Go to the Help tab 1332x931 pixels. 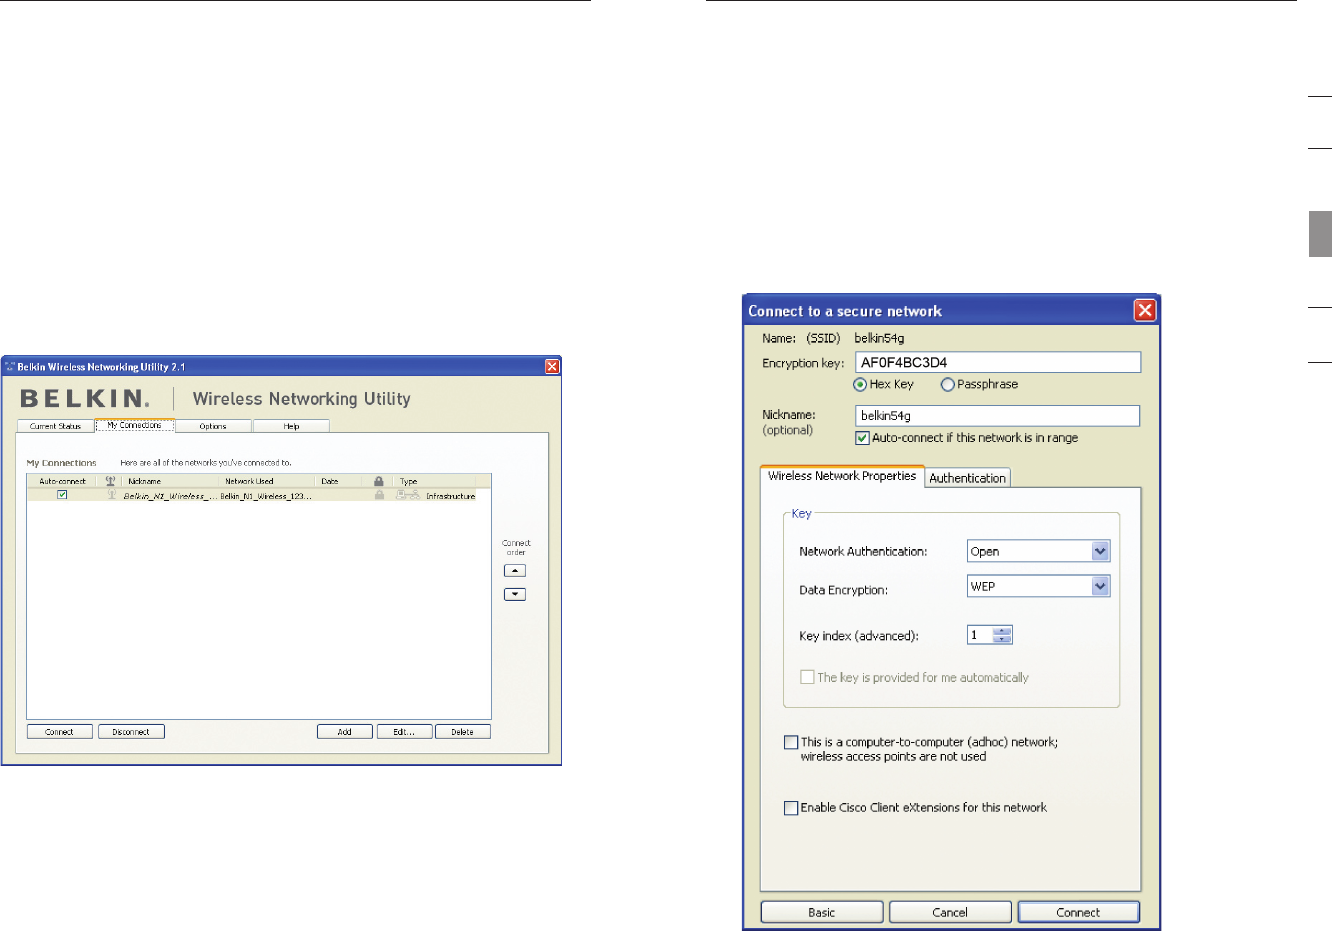(291, 426)
